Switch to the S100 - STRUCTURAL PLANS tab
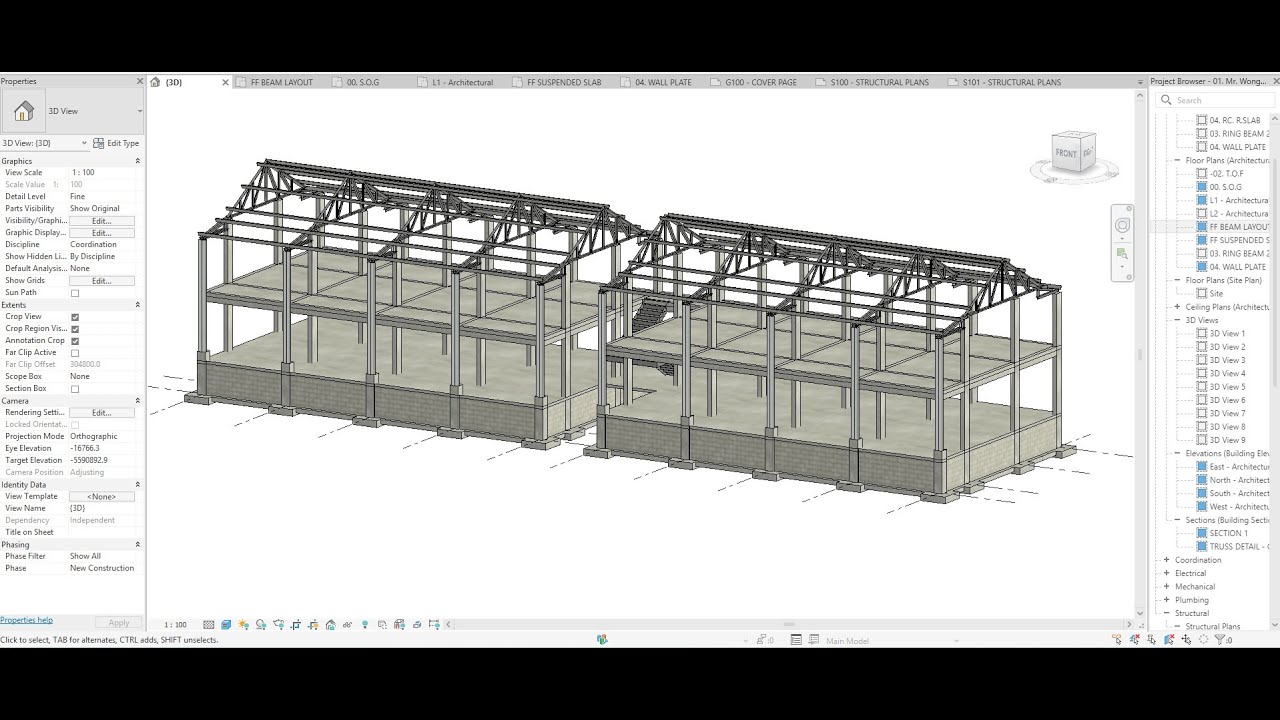This screenshot has height=720, width=1280. (879, 82)
